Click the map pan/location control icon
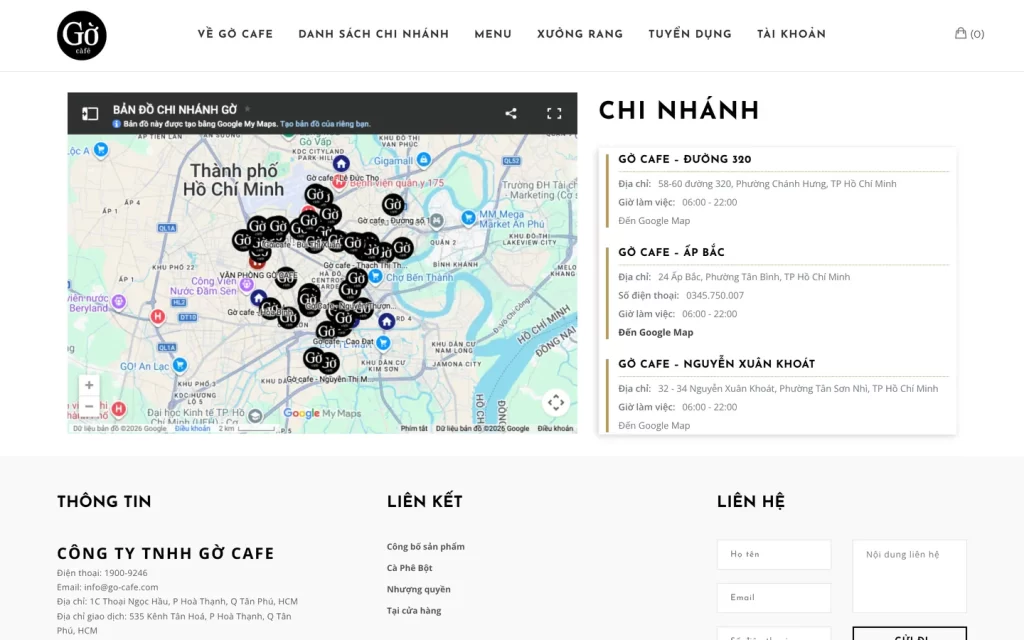Viewport: 1024px width, 640px height. tap(556, 402)
